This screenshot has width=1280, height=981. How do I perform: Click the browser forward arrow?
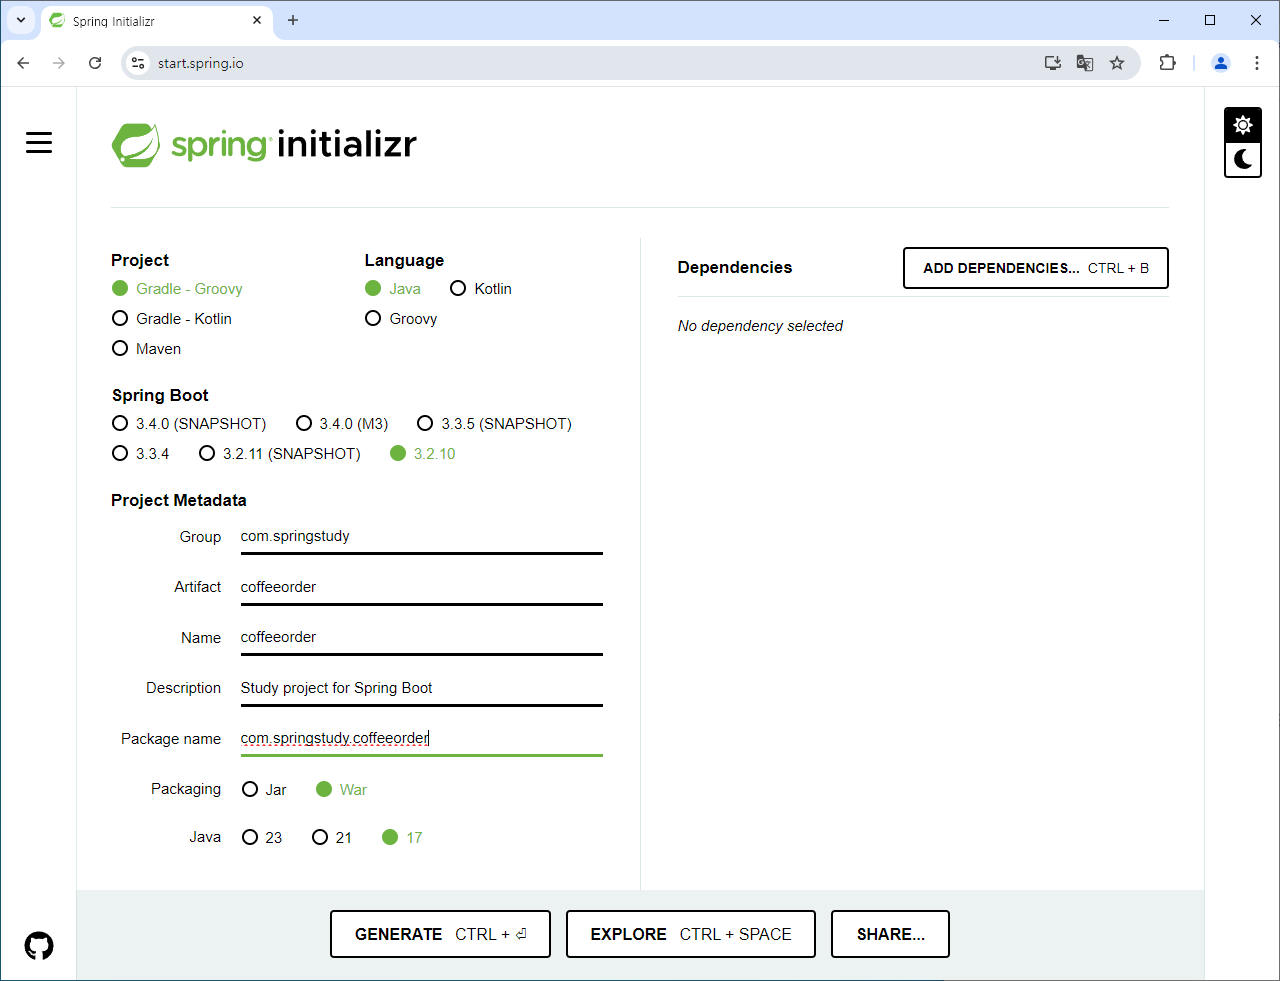coord(59,63)
